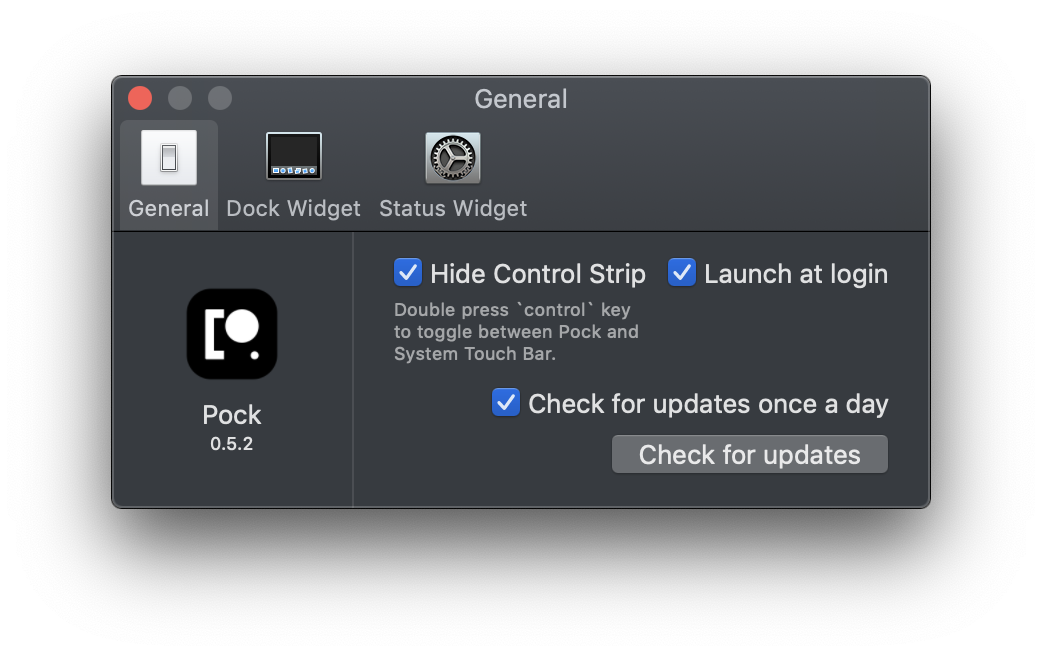Select the Status Widget gear icon

pyautogui.click(x=453, y=158)
